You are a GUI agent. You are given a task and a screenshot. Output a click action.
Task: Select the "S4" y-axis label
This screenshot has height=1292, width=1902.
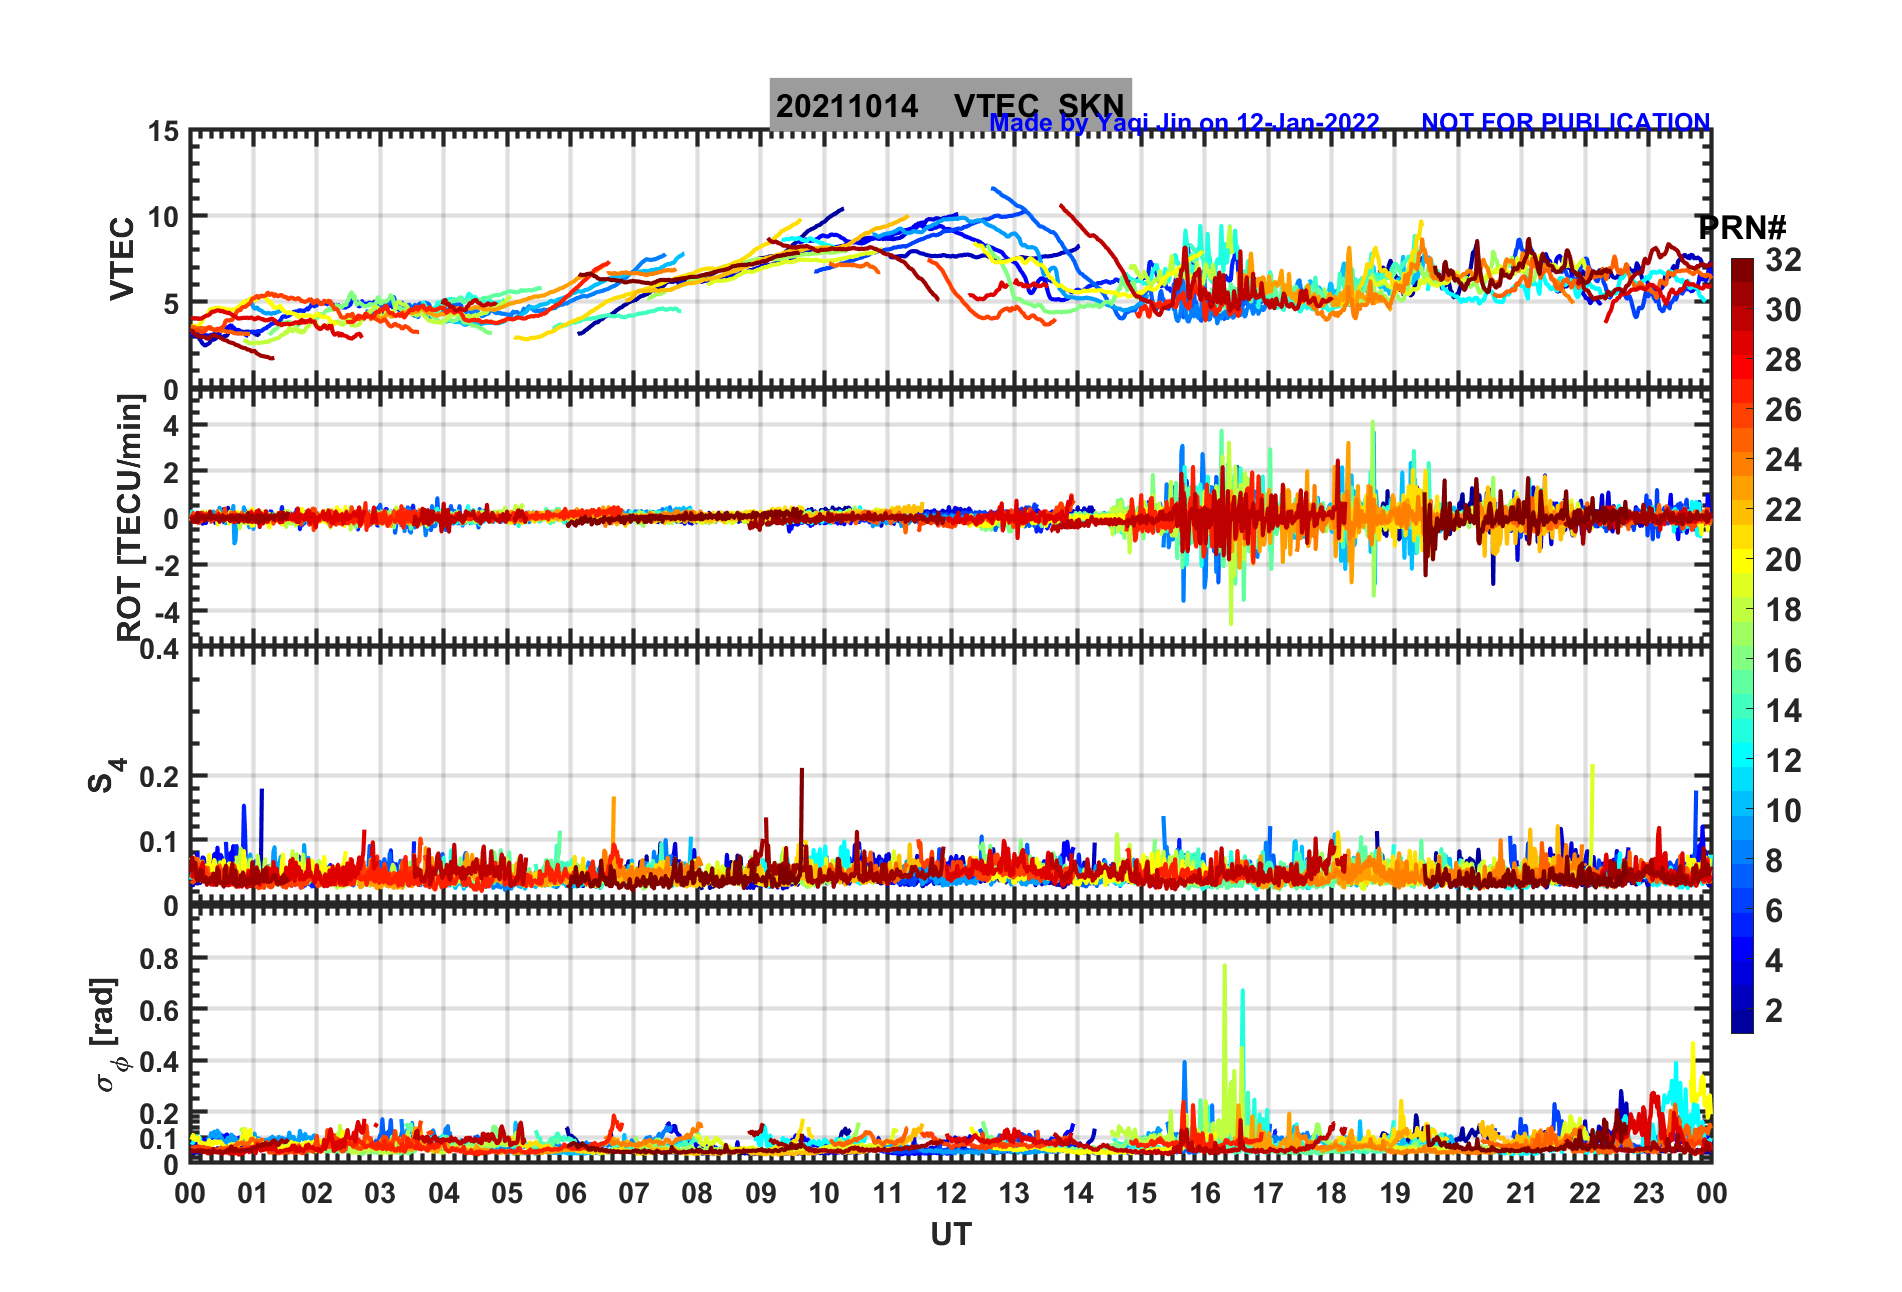pos(107,776)
